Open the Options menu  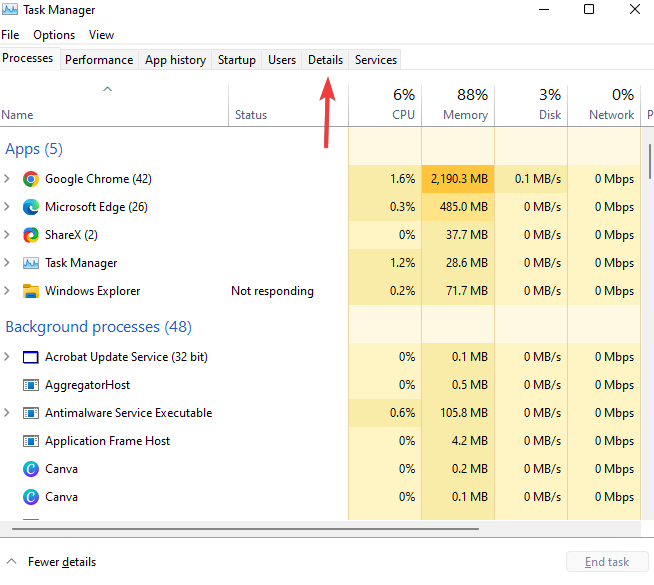(54, 35)
